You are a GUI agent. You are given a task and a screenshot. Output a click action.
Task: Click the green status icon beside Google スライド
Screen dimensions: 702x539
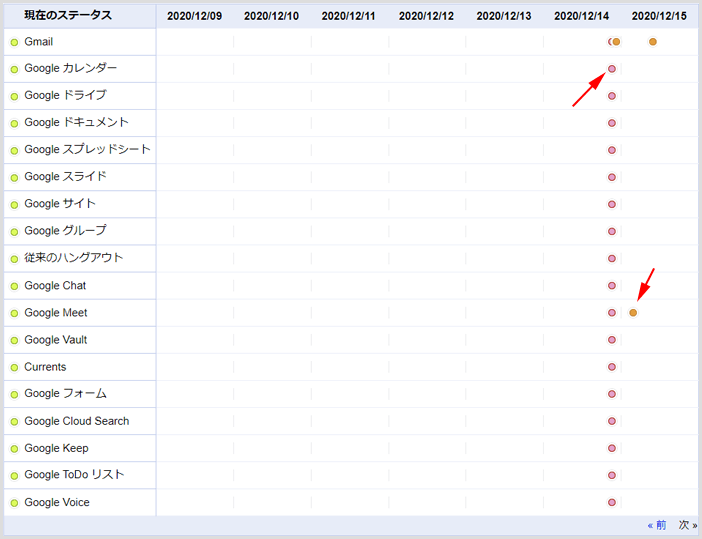point(14,178)
